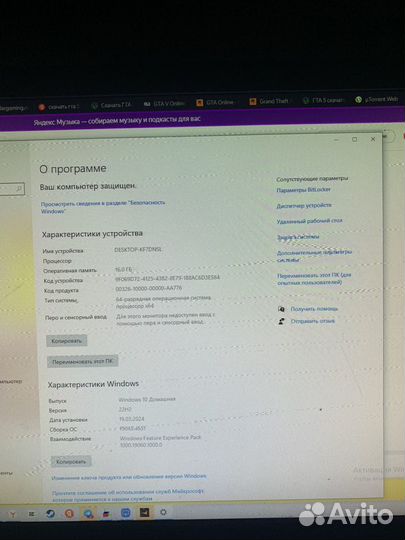Click the 'Отправить отзыв' feedback icon

(281, 321)
